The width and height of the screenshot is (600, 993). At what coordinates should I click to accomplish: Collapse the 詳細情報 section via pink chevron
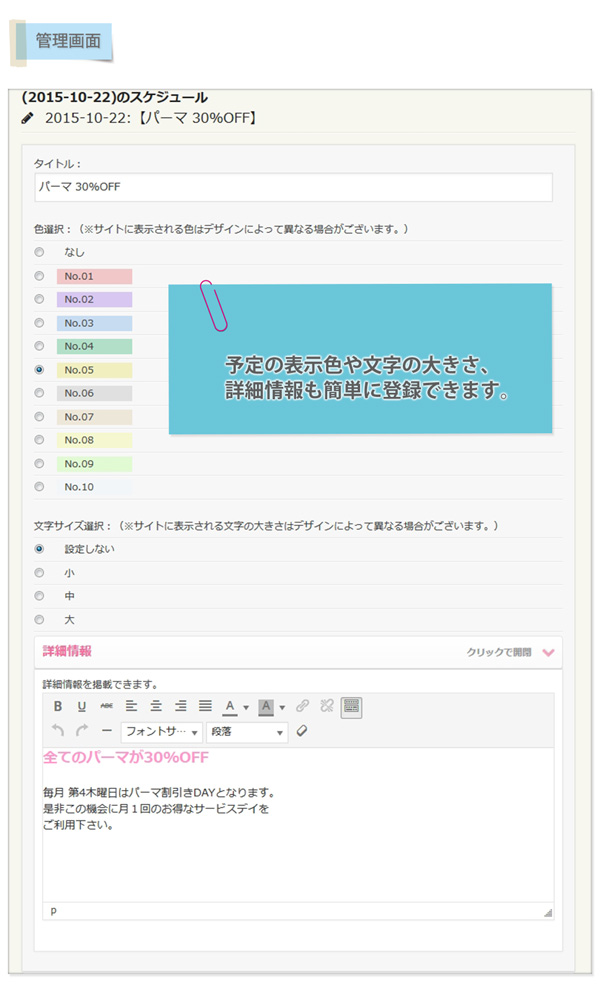[547, 652]
